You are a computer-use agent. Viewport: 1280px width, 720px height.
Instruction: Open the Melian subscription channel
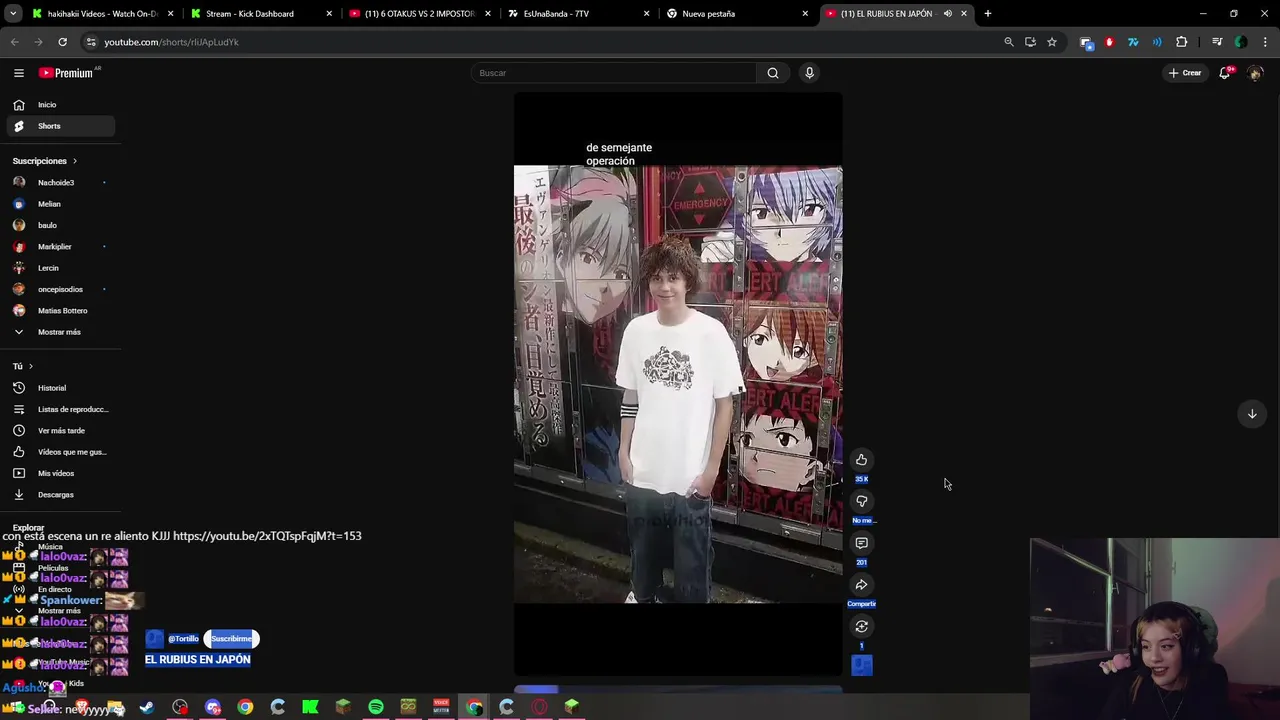pos(61,204)
